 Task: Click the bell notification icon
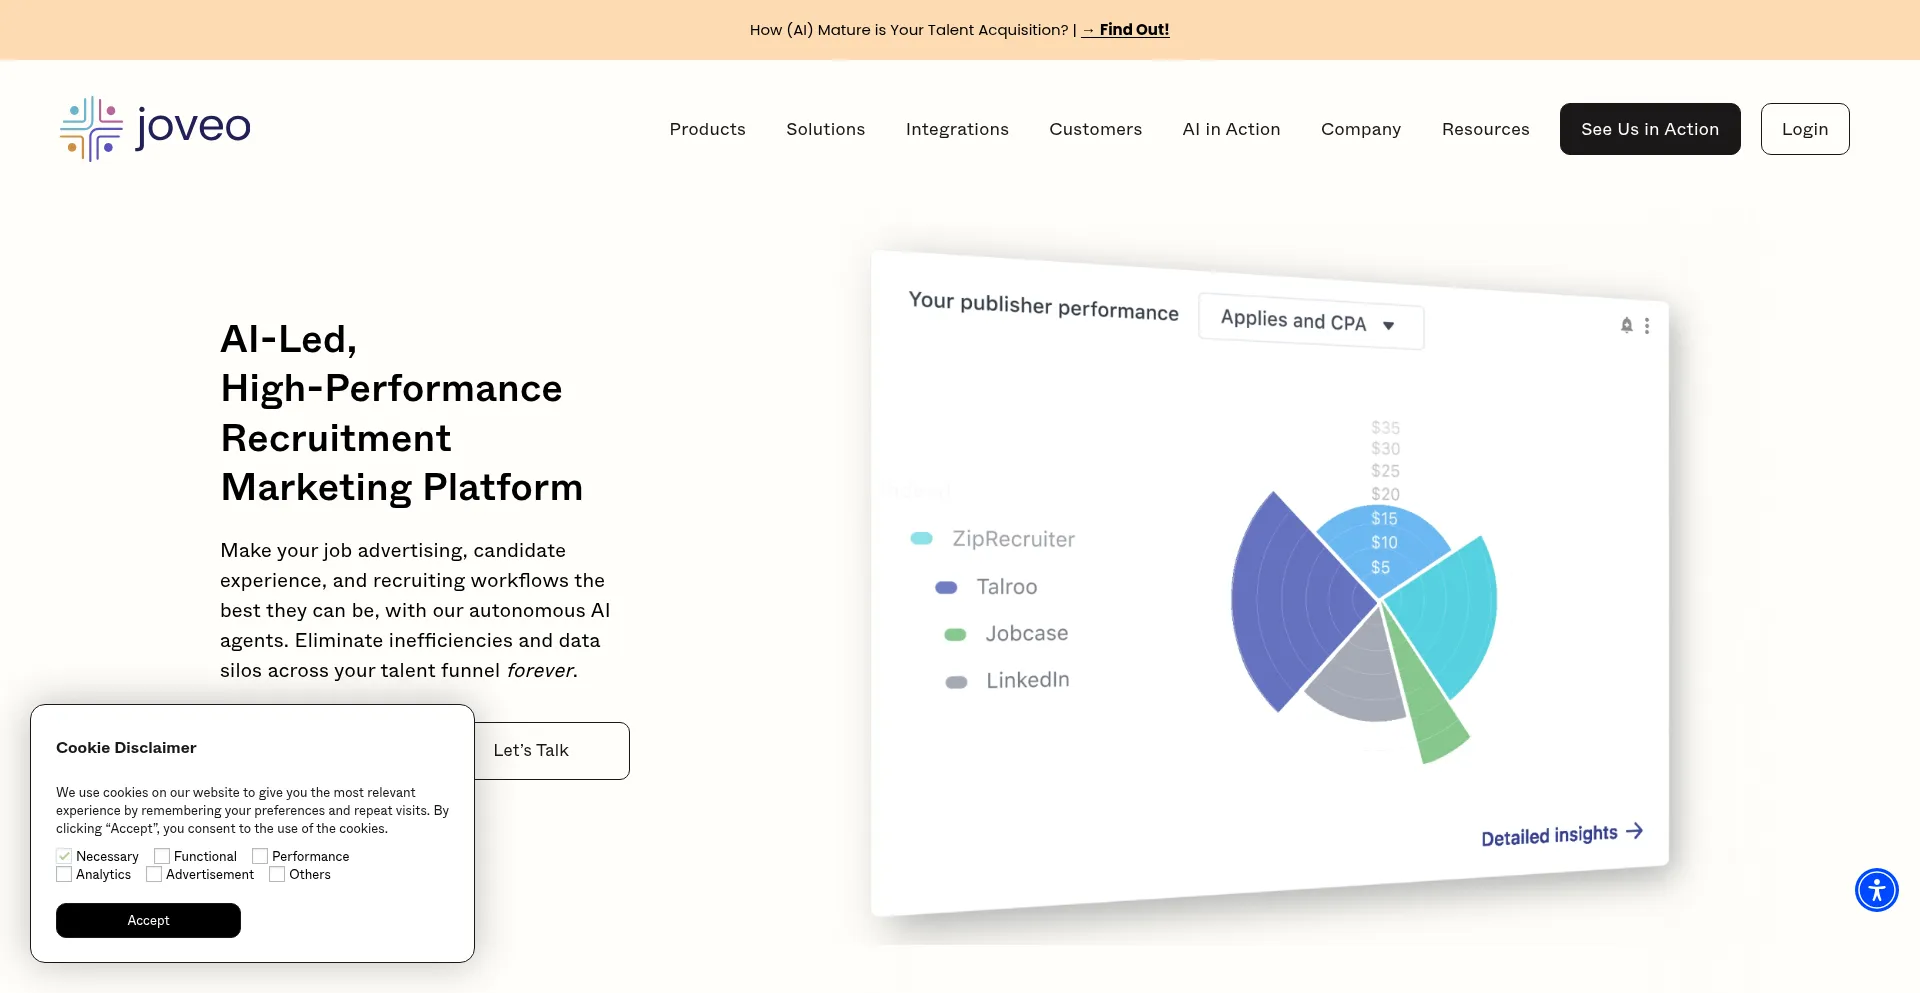[x=1626, y=325]
